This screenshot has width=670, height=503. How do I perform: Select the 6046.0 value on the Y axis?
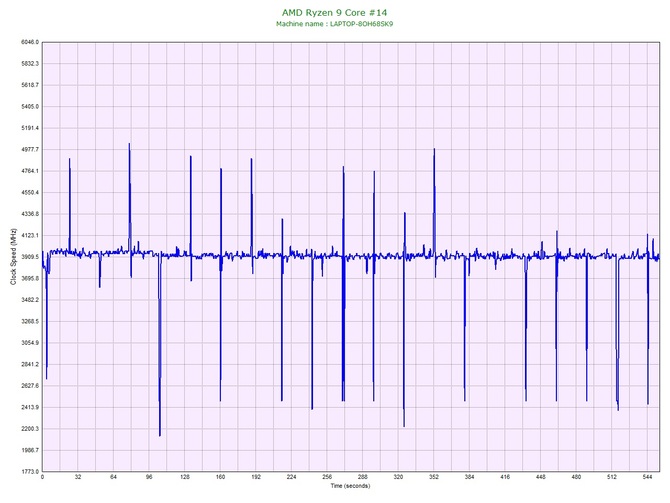click(30, 42)
